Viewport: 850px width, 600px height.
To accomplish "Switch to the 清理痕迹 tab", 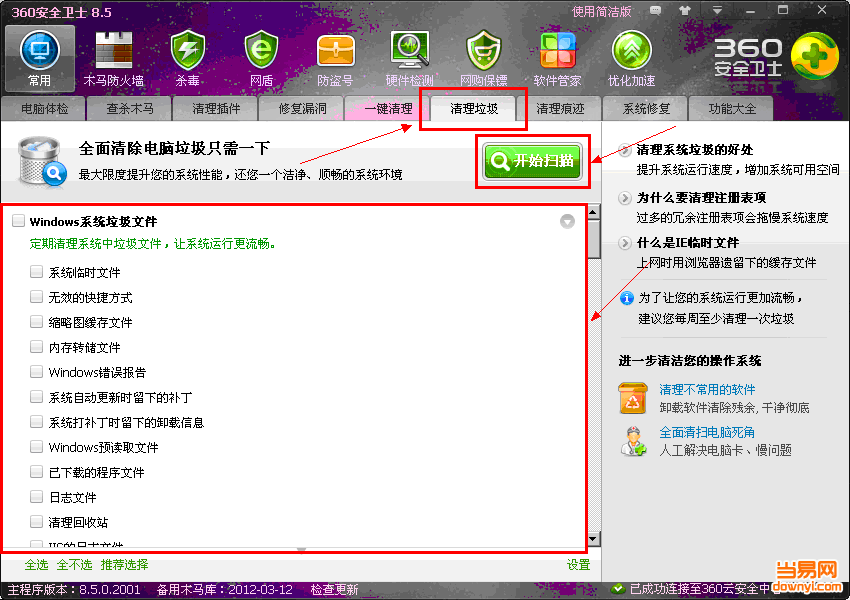I will (561, 108).
